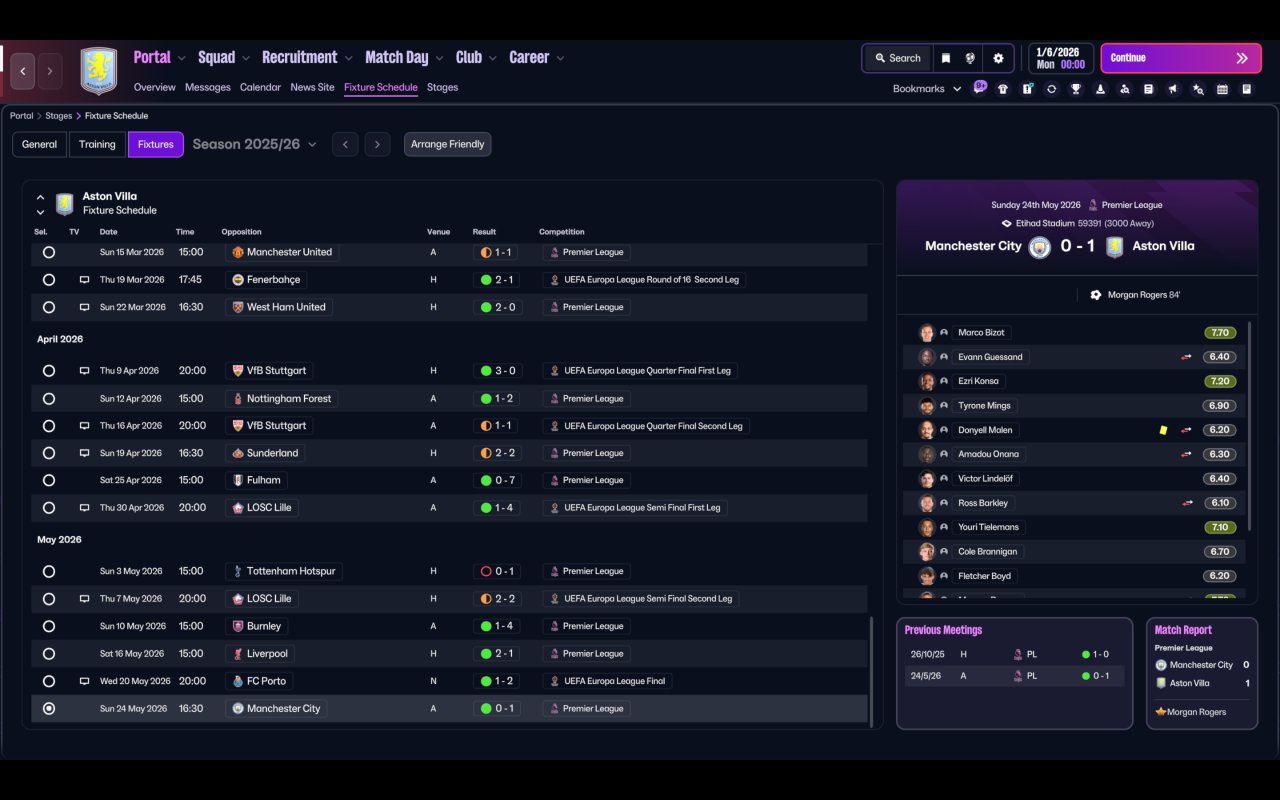This screenshot has width=1280, height=800.
Task: Open the notifications speech bubble showing 9+
Action: (x=980, y=87)
